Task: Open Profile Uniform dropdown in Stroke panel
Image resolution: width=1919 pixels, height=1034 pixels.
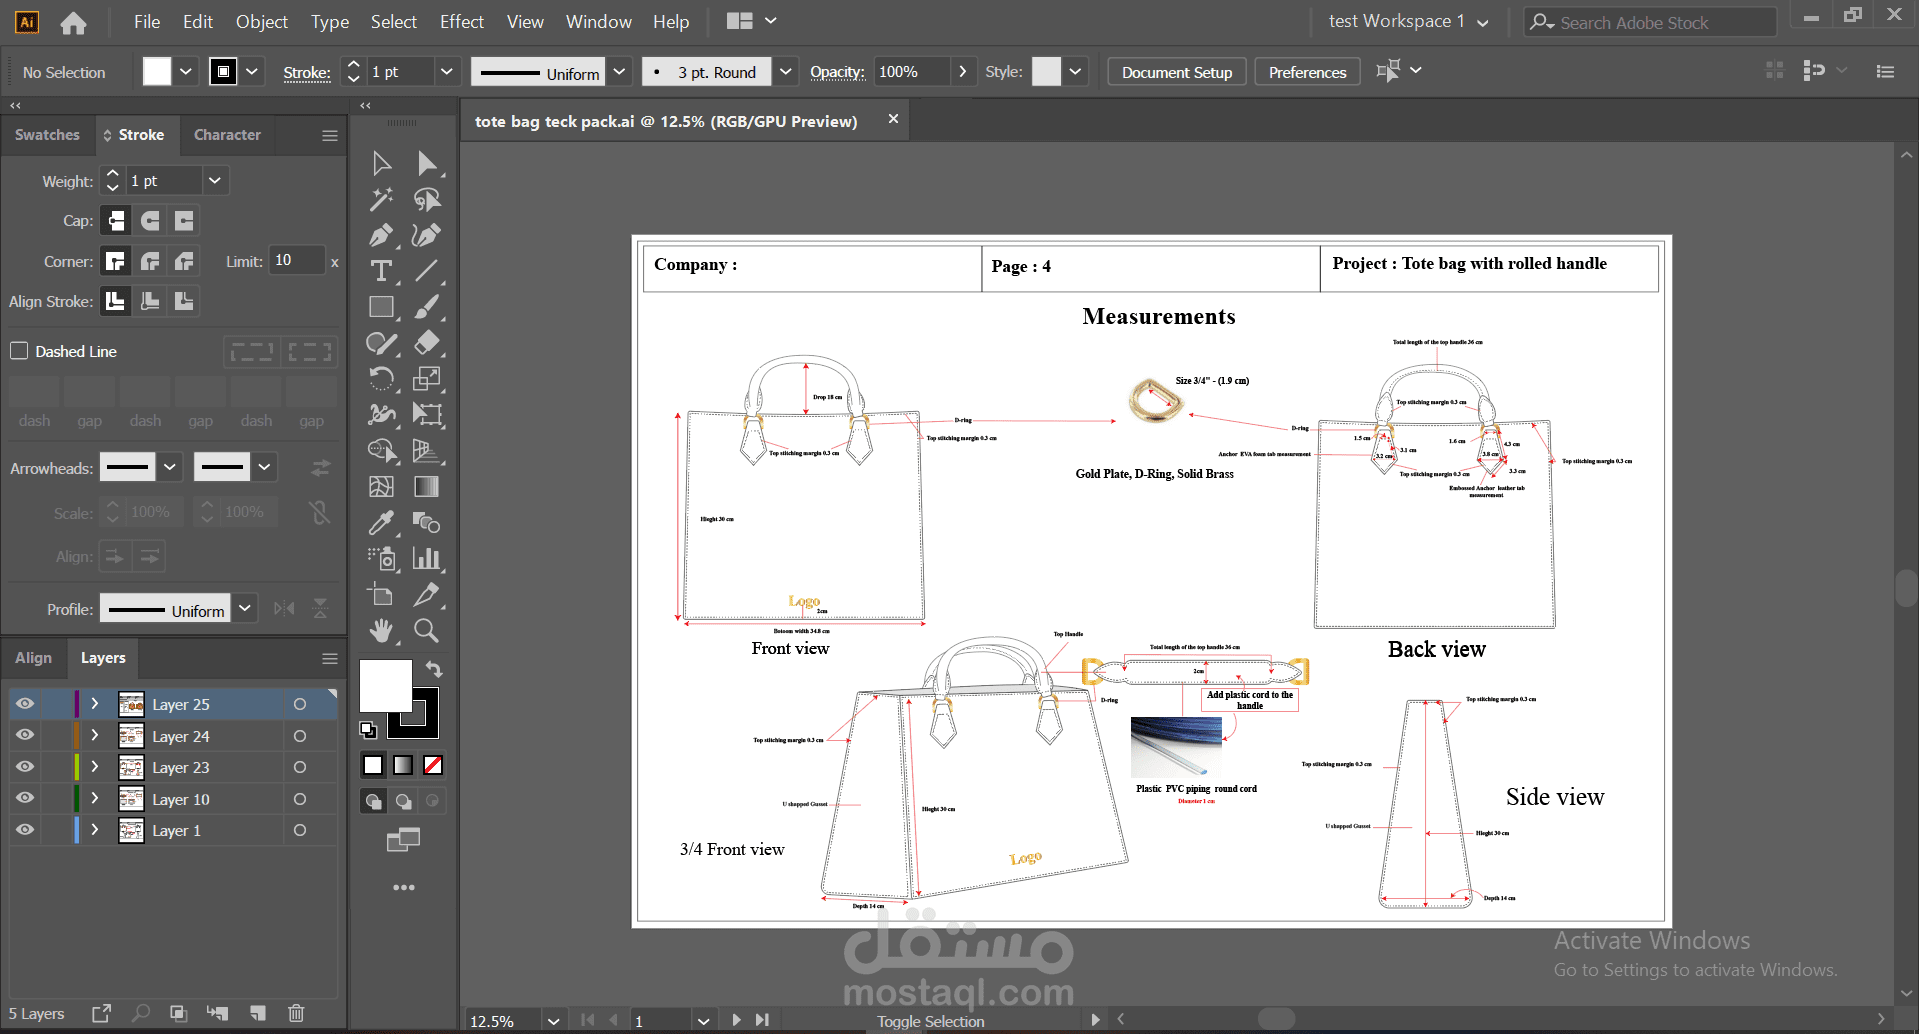Action: pyautogui.click(x=244, y=609)
